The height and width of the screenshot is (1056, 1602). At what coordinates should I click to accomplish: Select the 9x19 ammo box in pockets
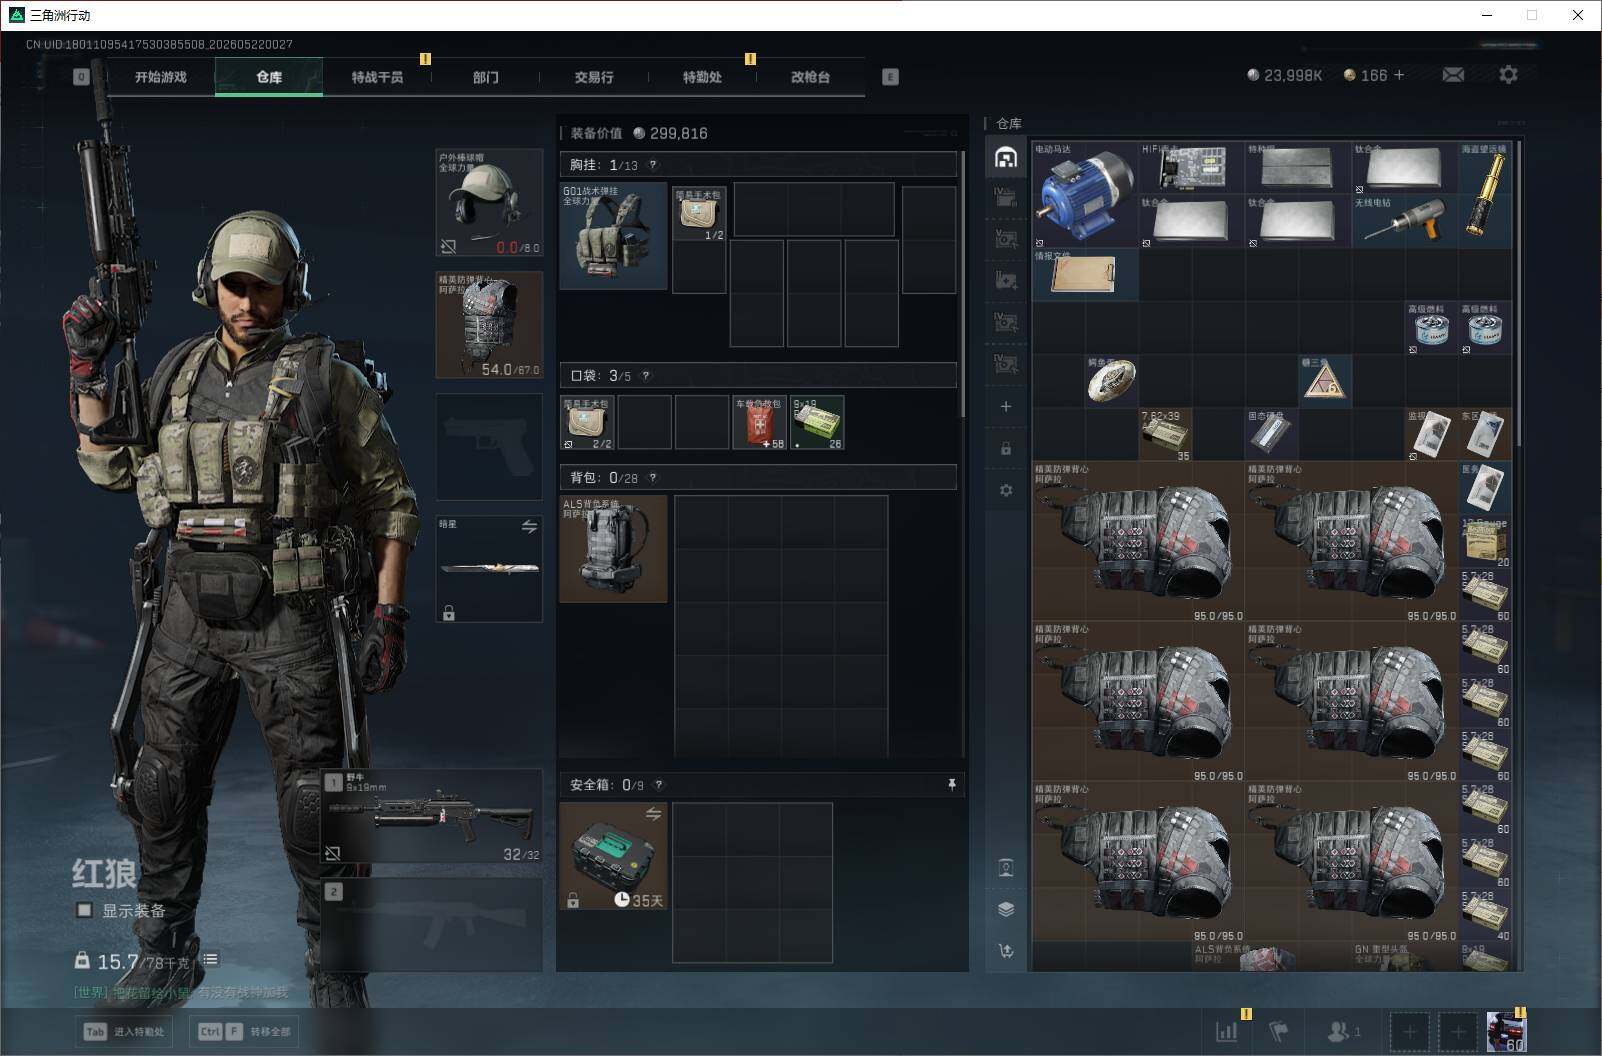[817, 422]
